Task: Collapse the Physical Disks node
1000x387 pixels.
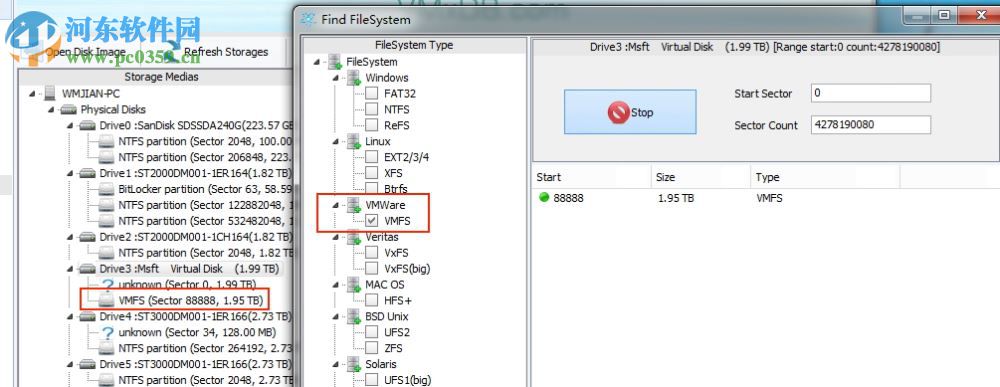Action: point(52,110)
